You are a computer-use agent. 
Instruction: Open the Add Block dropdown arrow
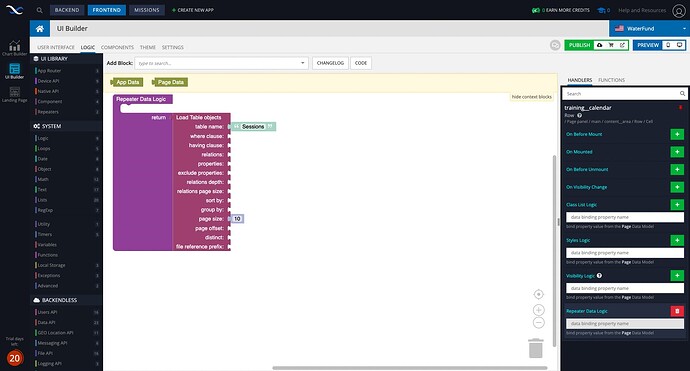pyautogui.click(x=302, y=63)
